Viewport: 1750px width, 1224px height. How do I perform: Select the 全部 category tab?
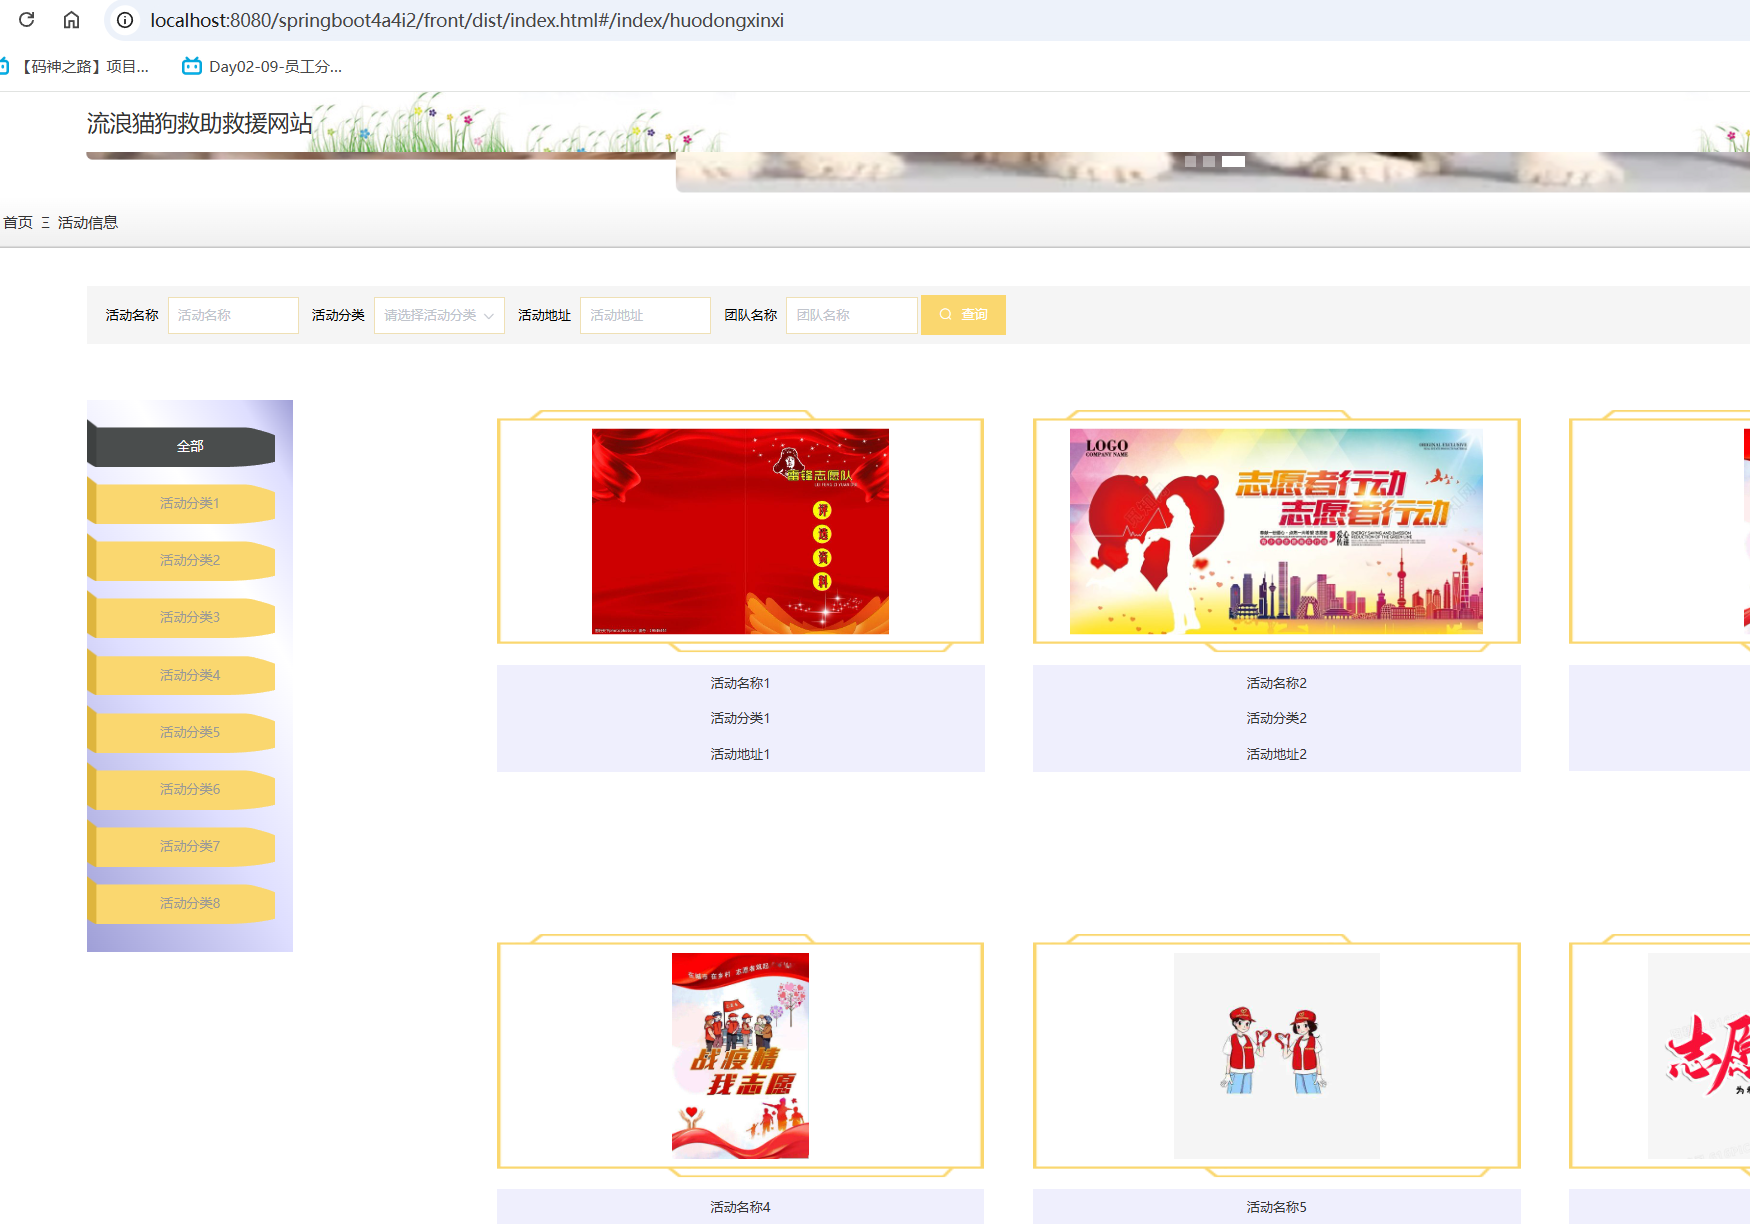click(x=181, y=446)
